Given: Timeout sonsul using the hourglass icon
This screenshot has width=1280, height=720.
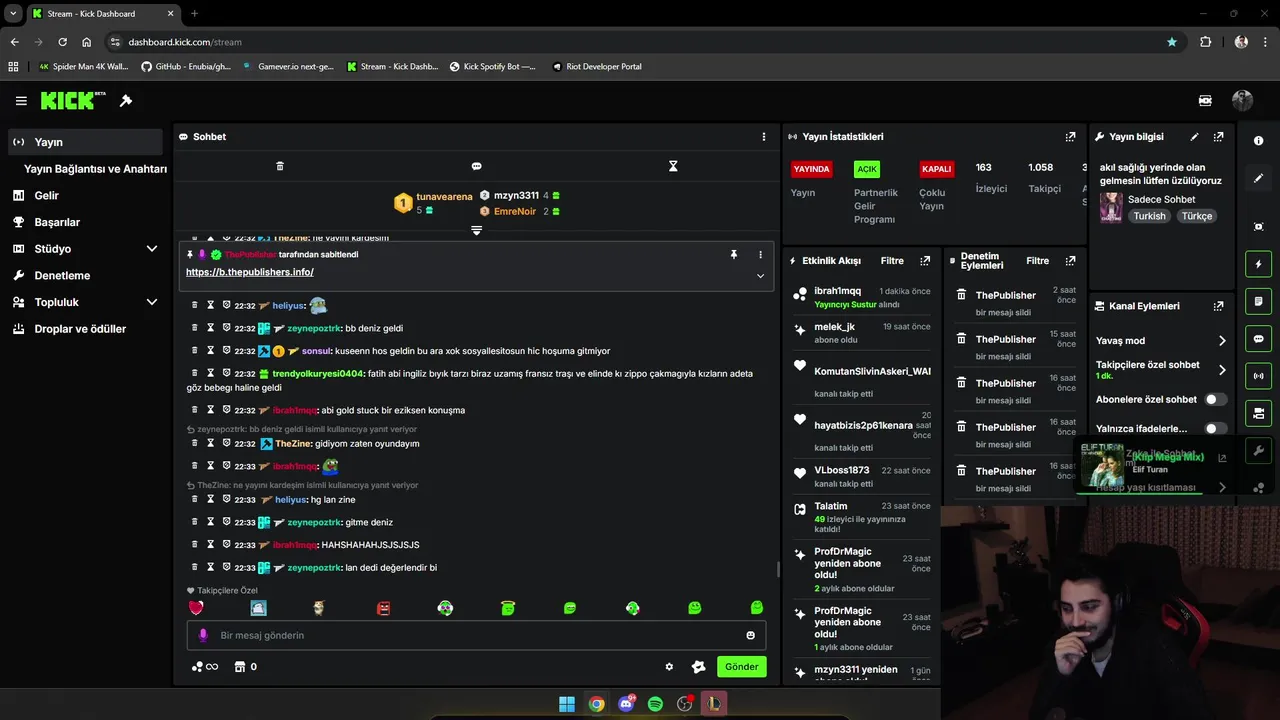Looking at the screenshot, I should (211, 351).
